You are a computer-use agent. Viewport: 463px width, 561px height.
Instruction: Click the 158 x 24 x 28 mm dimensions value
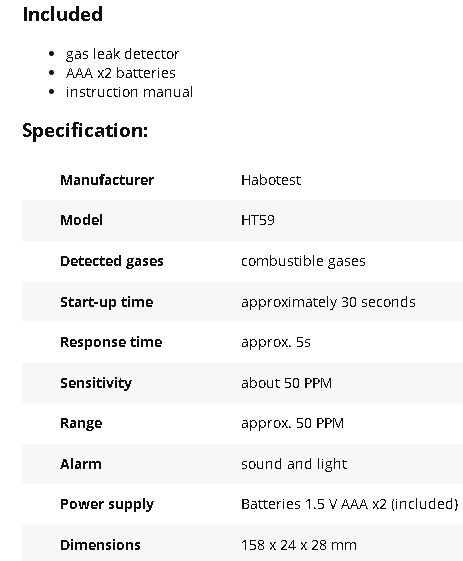[x=299, y=545]
